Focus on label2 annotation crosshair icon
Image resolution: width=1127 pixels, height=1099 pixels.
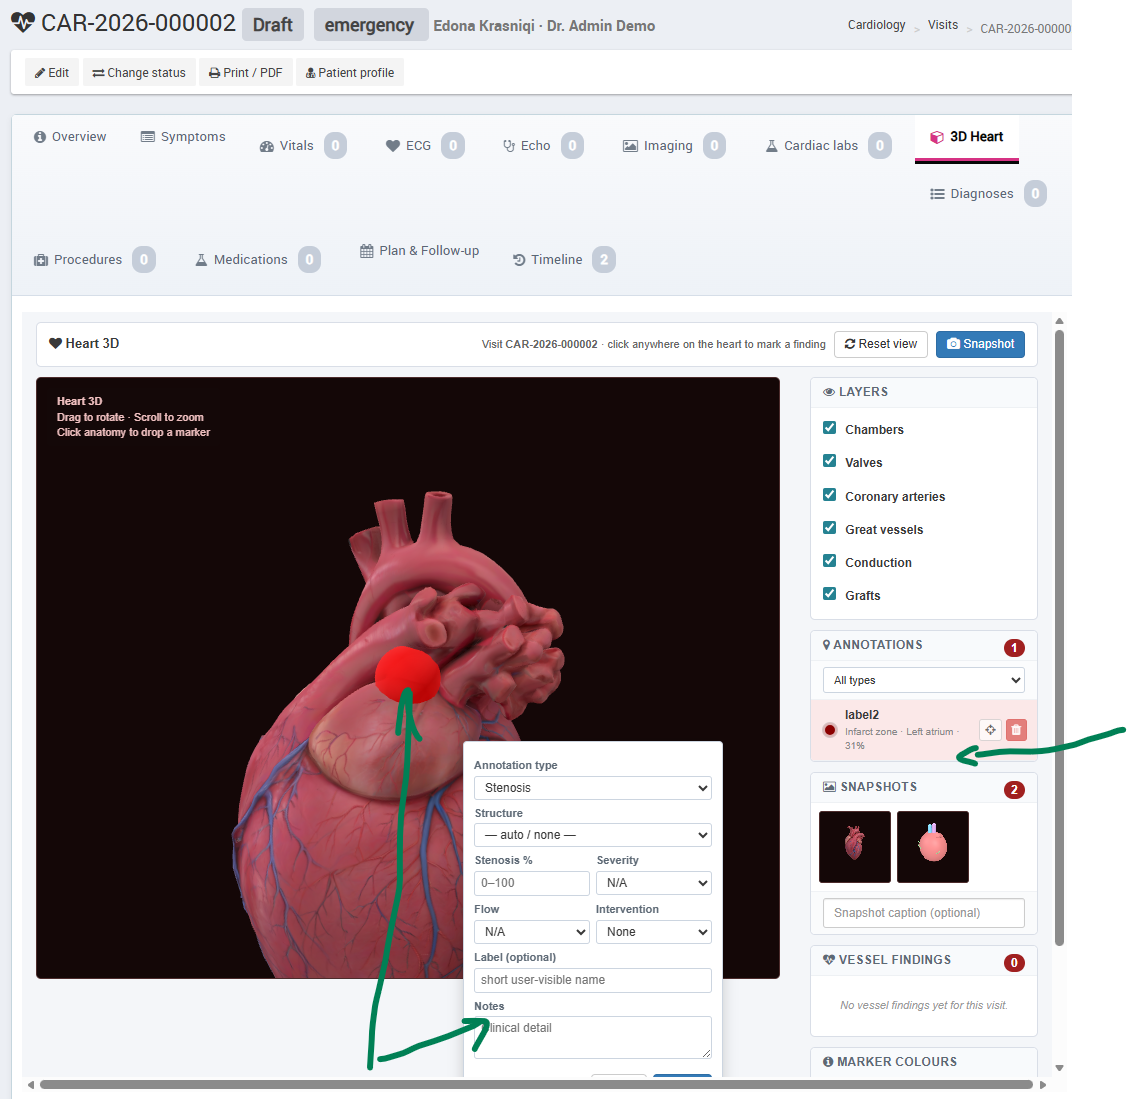tap(990, 730)
